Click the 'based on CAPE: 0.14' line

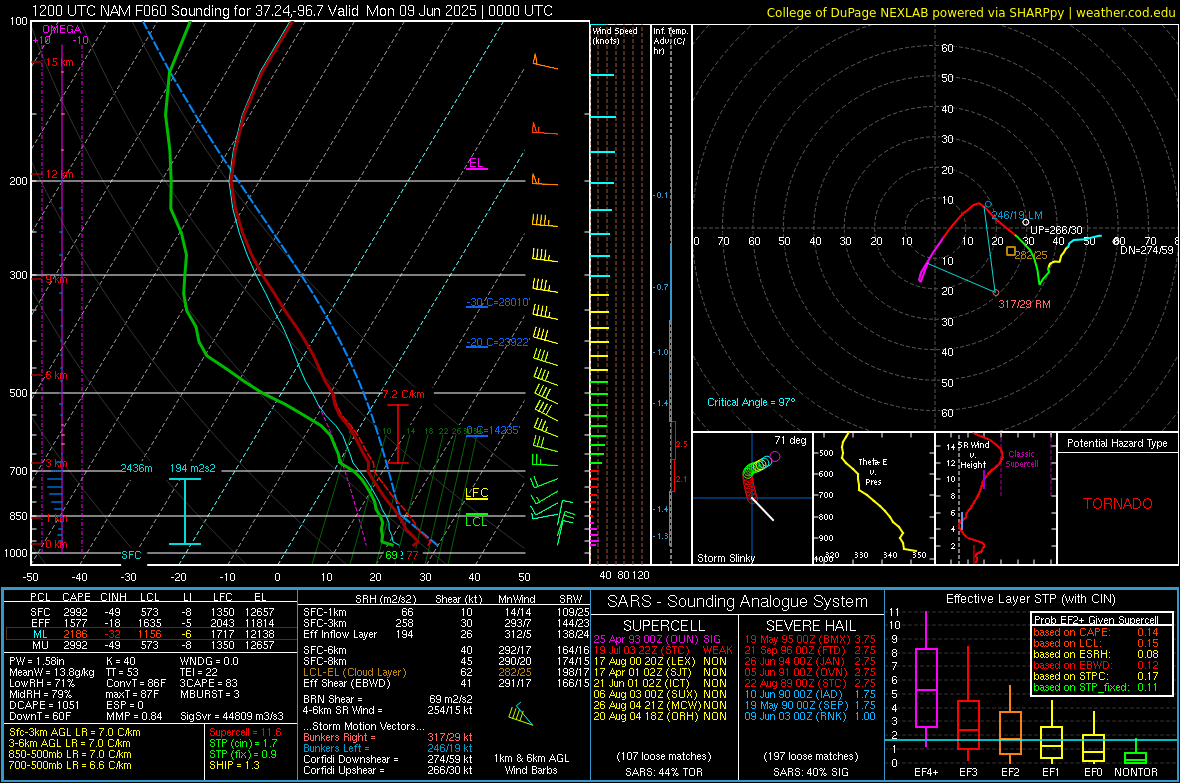point(1096,632)
